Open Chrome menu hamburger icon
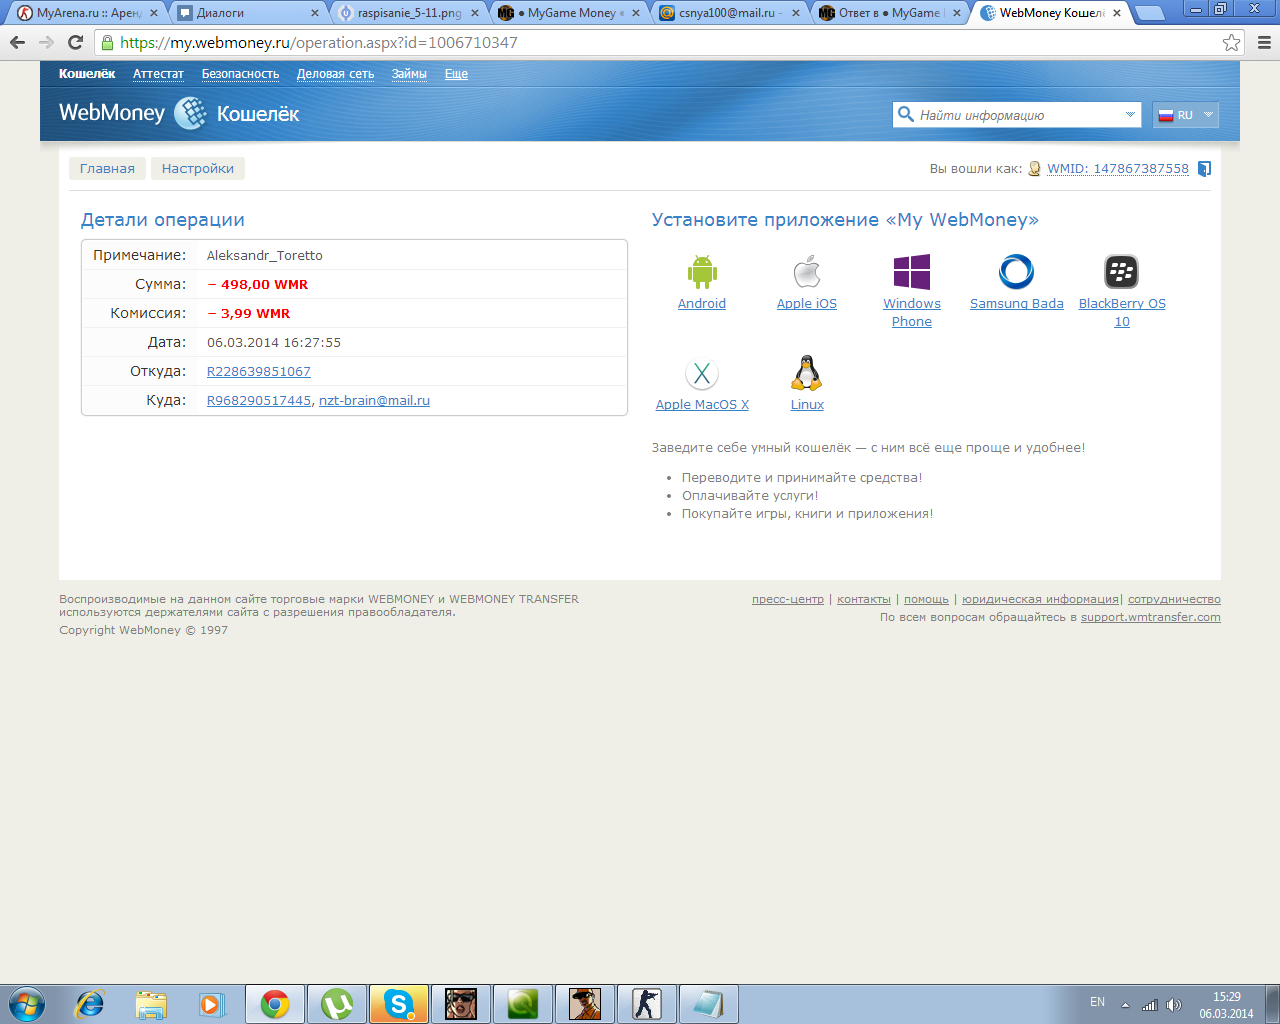 (1264, 43)
